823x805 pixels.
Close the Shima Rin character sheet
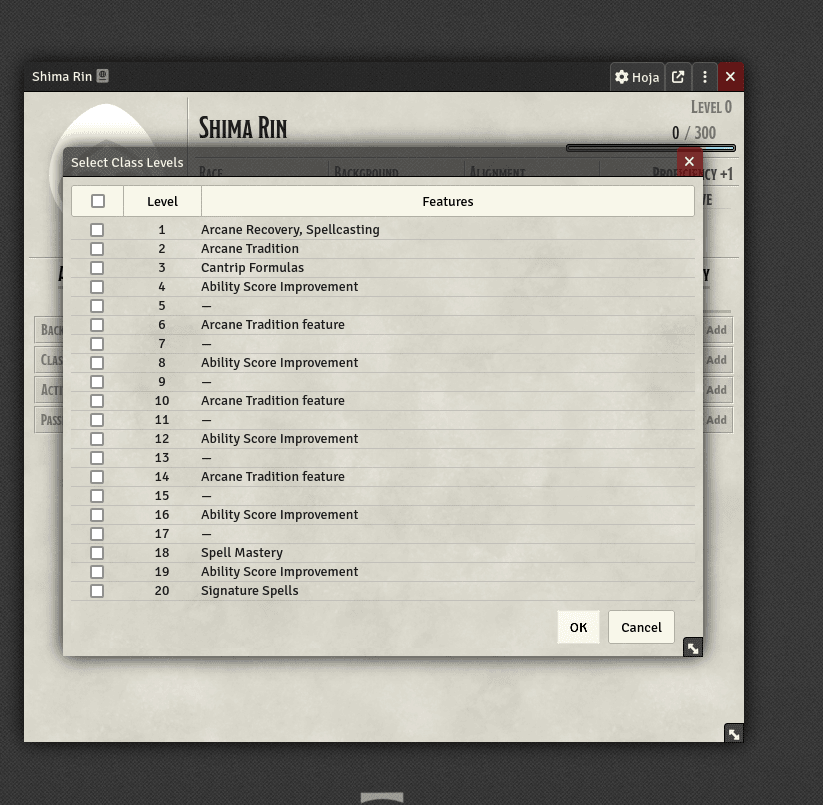[x=730, y=77]
